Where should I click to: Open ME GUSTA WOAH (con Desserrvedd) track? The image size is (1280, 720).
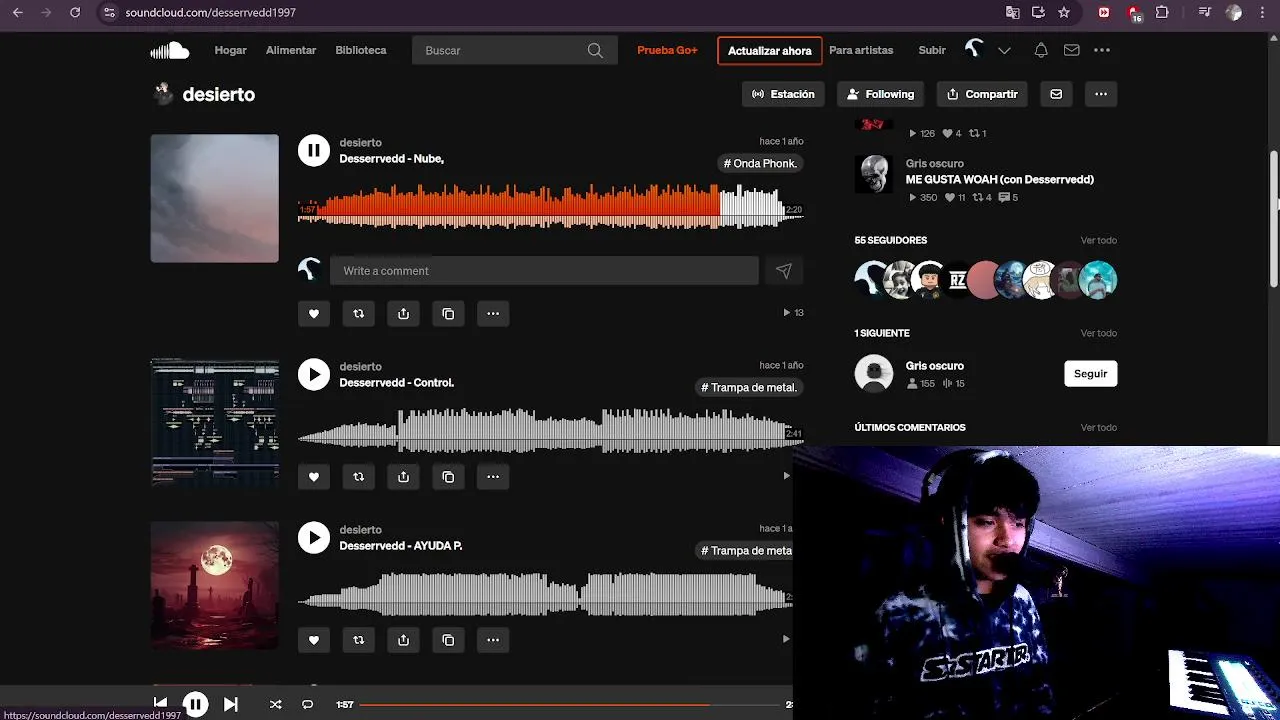pyautogui.click(x=999, y=180)
